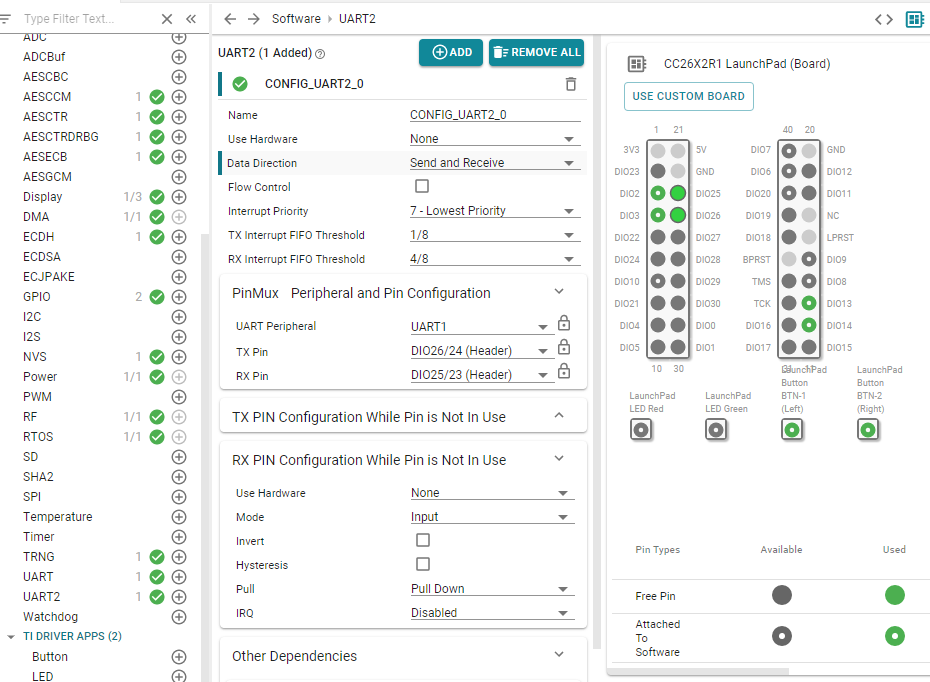This screenshot has height=682, width=930.
Task: Open the Pull dropdown
Action: coord(492,589)
